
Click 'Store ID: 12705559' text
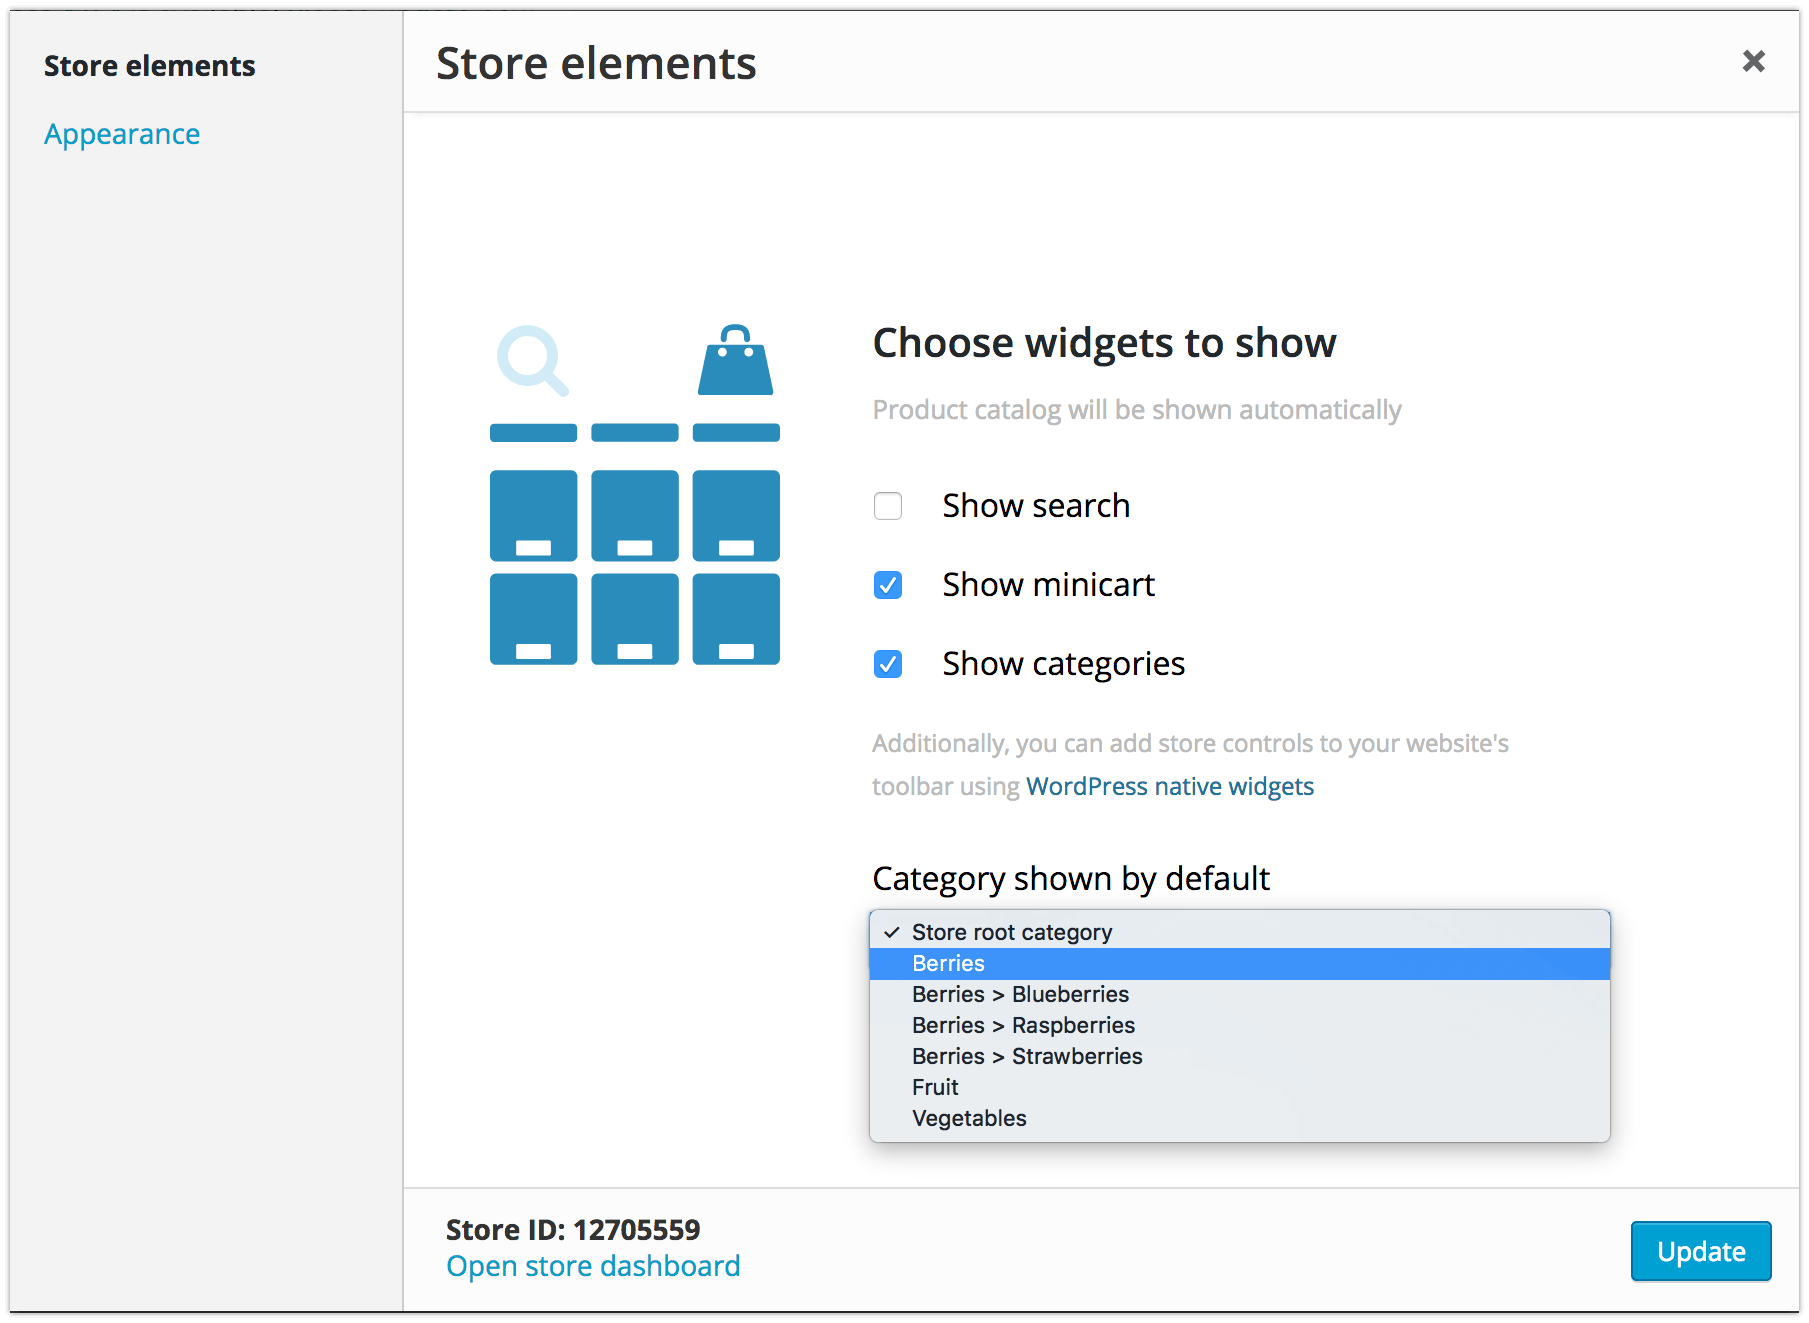[x=573, y=1229]
